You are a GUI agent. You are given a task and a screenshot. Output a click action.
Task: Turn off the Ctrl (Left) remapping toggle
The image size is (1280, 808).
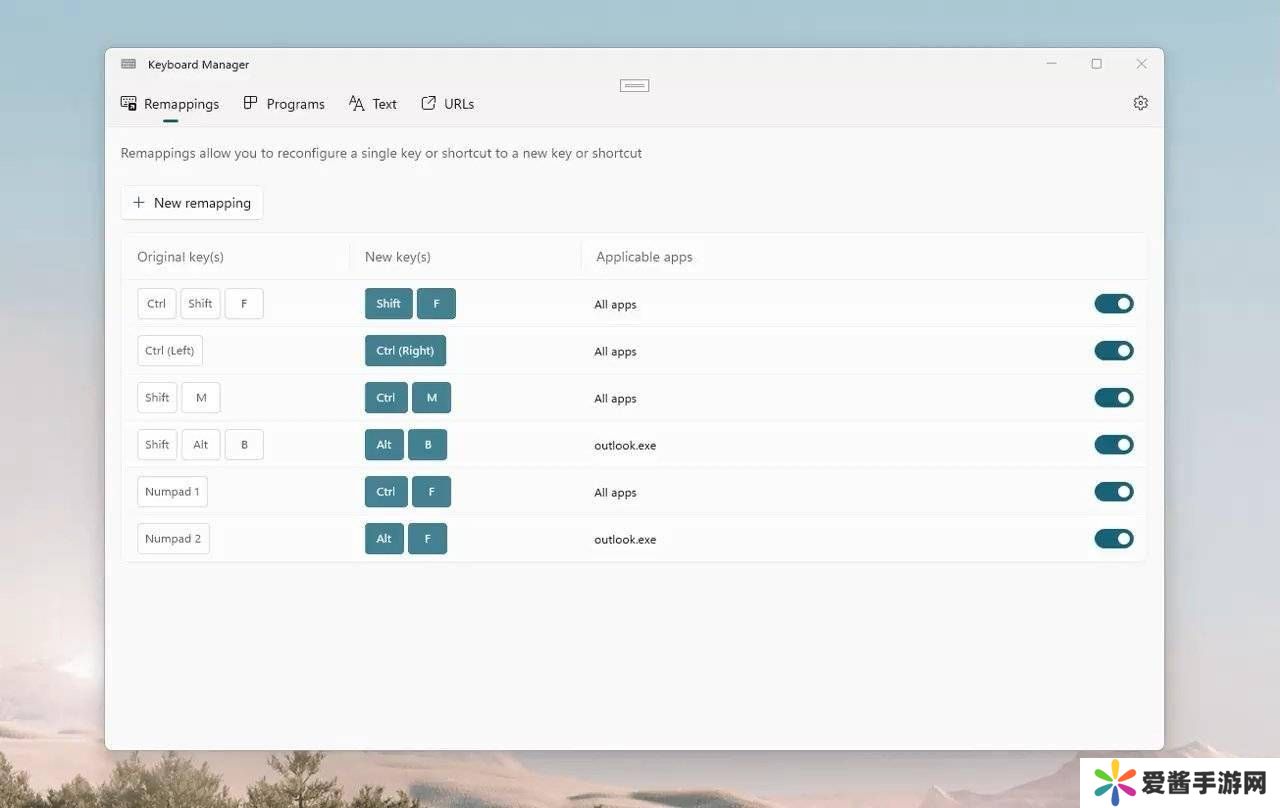pyautogui.click(x=1113, y=351)
